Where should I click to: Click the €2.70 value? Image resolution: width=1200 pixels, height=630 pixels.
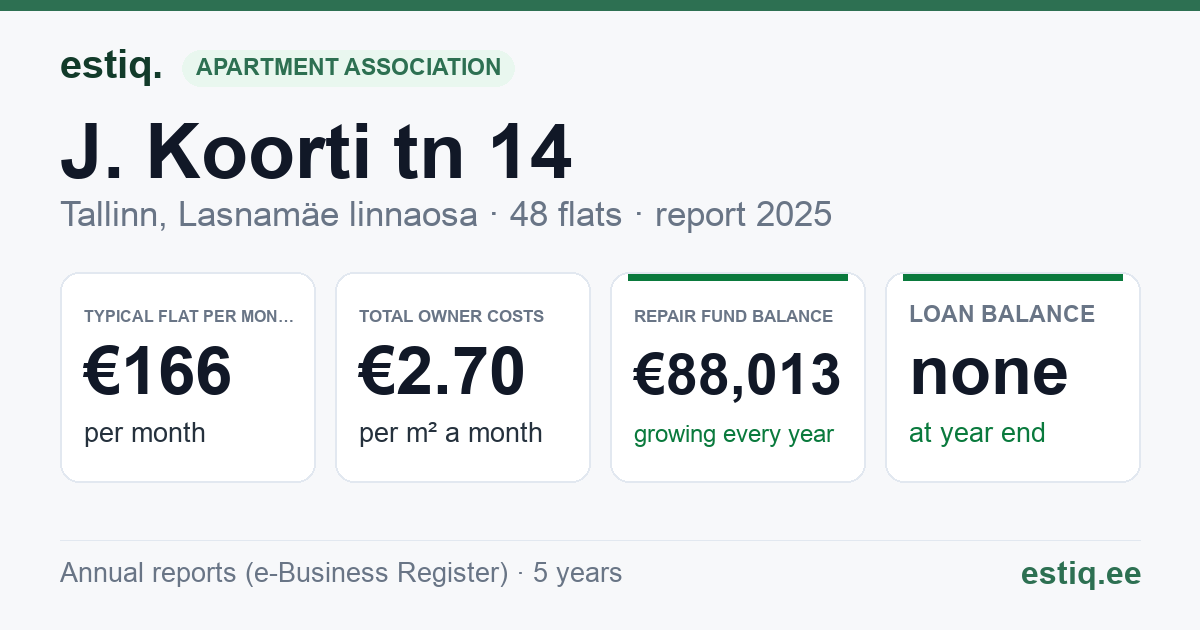click(x=442, y=371)
